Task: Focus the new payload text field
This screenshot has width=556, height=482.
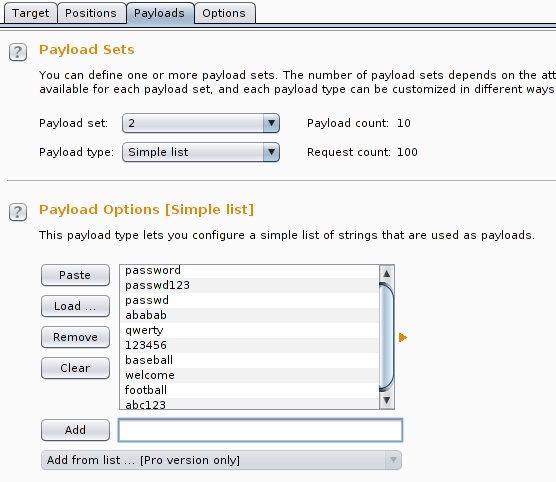Action: 260,430
